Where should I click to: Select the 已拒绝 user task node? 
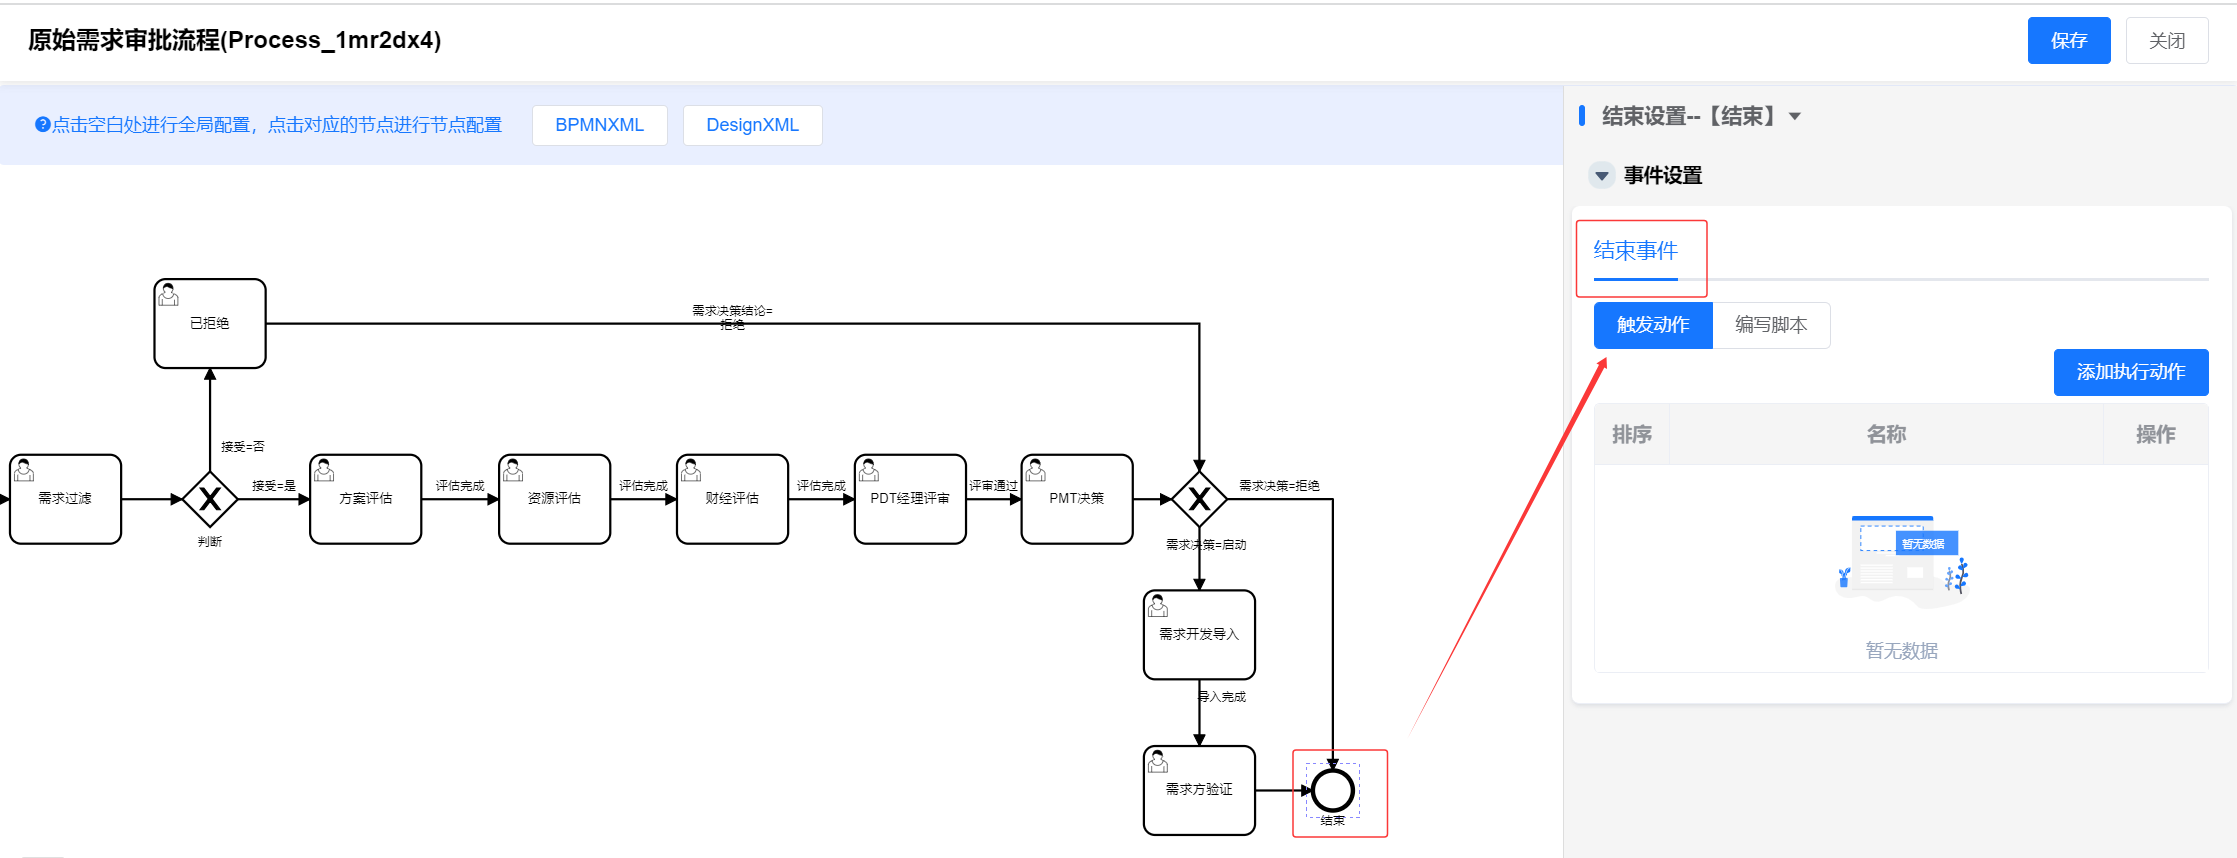[x=210, y=323]
